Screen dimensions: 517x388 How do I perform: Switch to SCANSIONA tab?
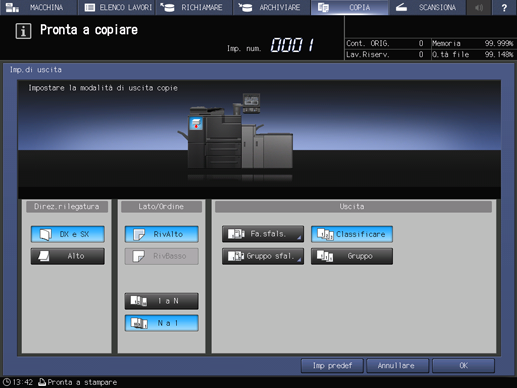427,7
